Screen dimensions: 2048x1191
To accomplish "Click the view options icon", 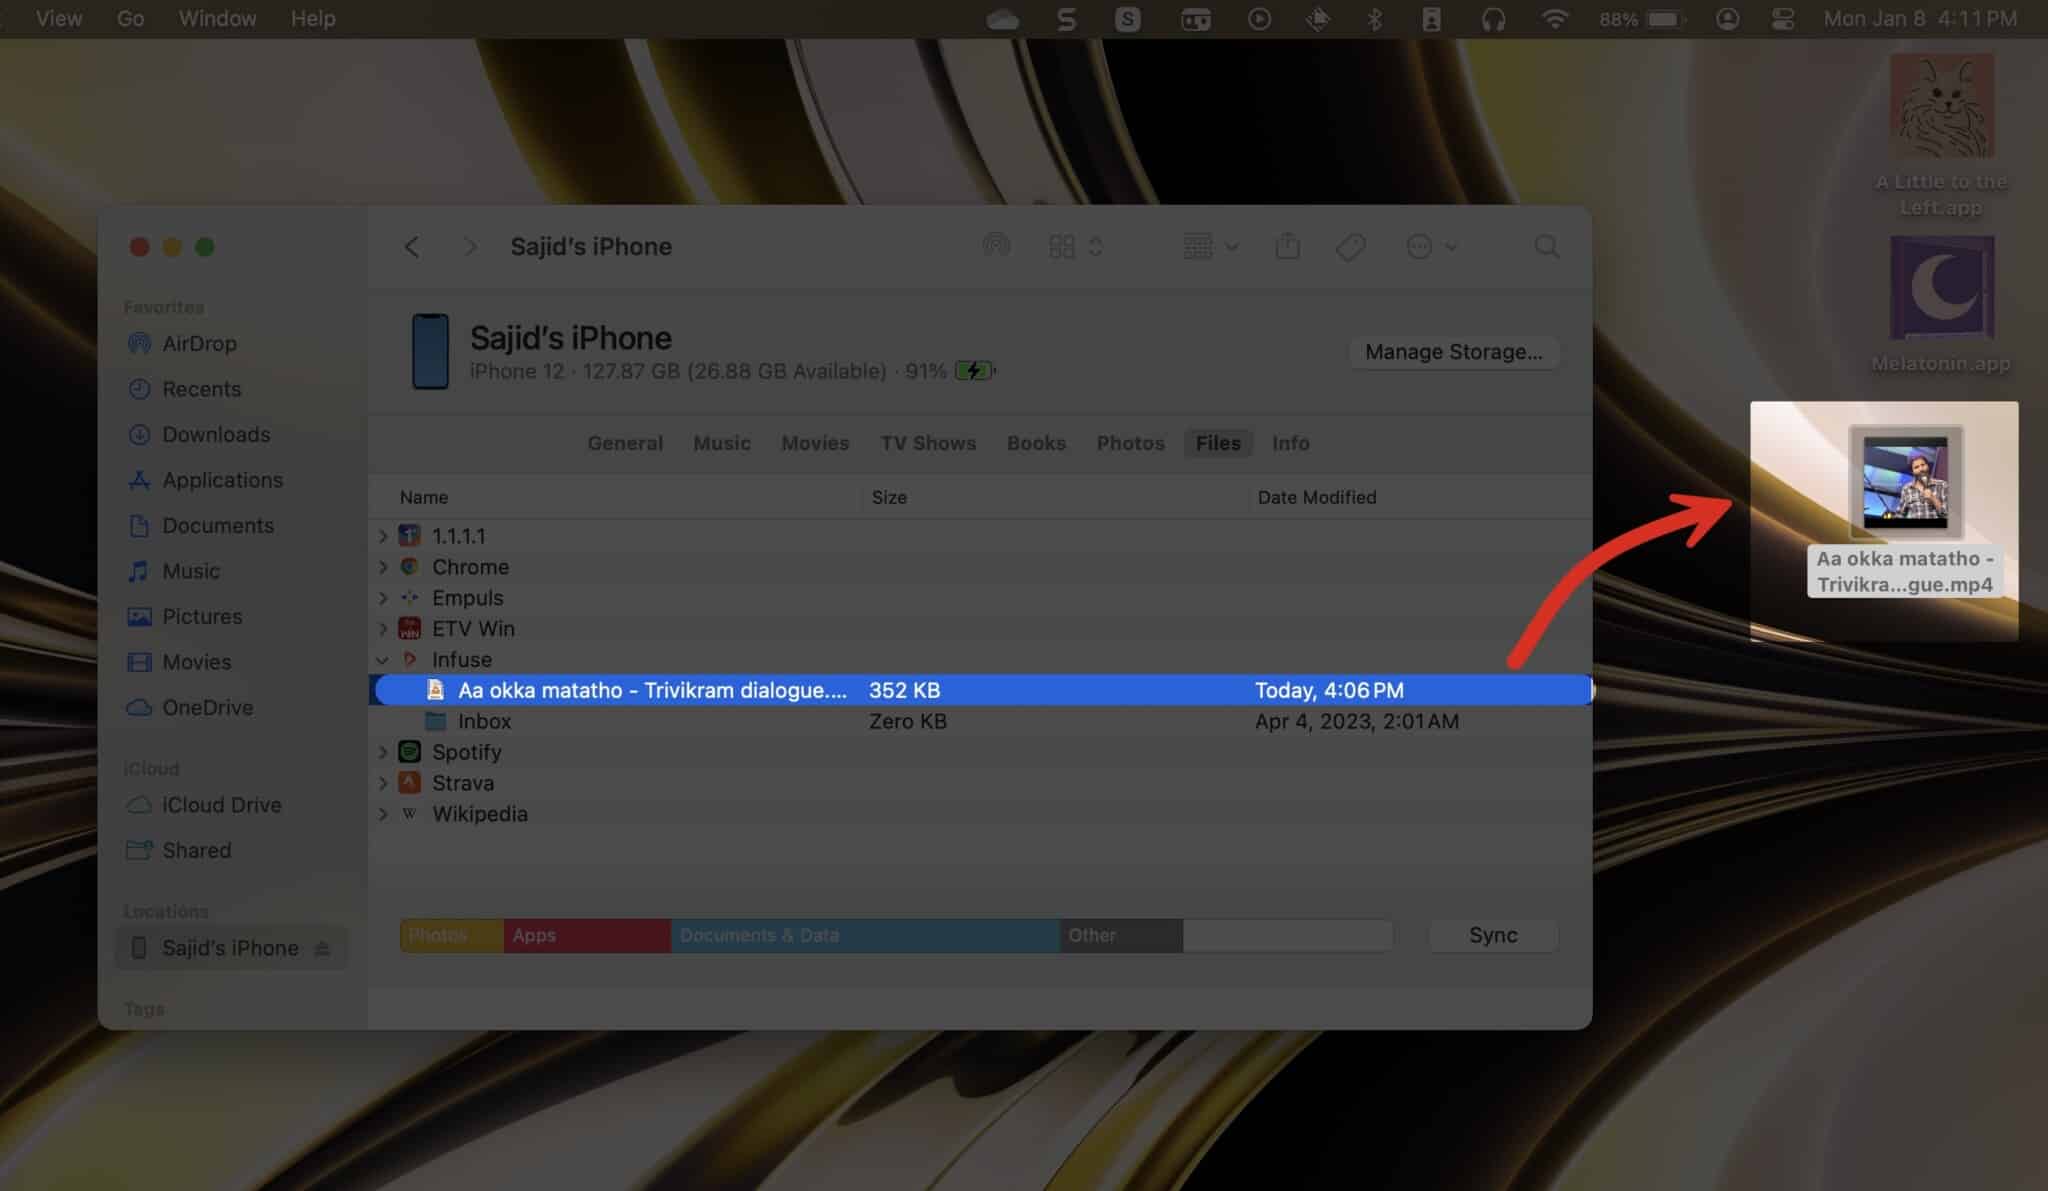I will click(x=1208, y=247).
